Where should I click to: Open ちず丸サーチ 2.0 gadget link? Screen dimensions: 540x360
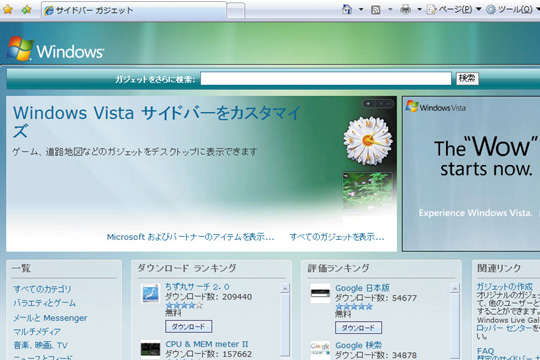point(197,287)
